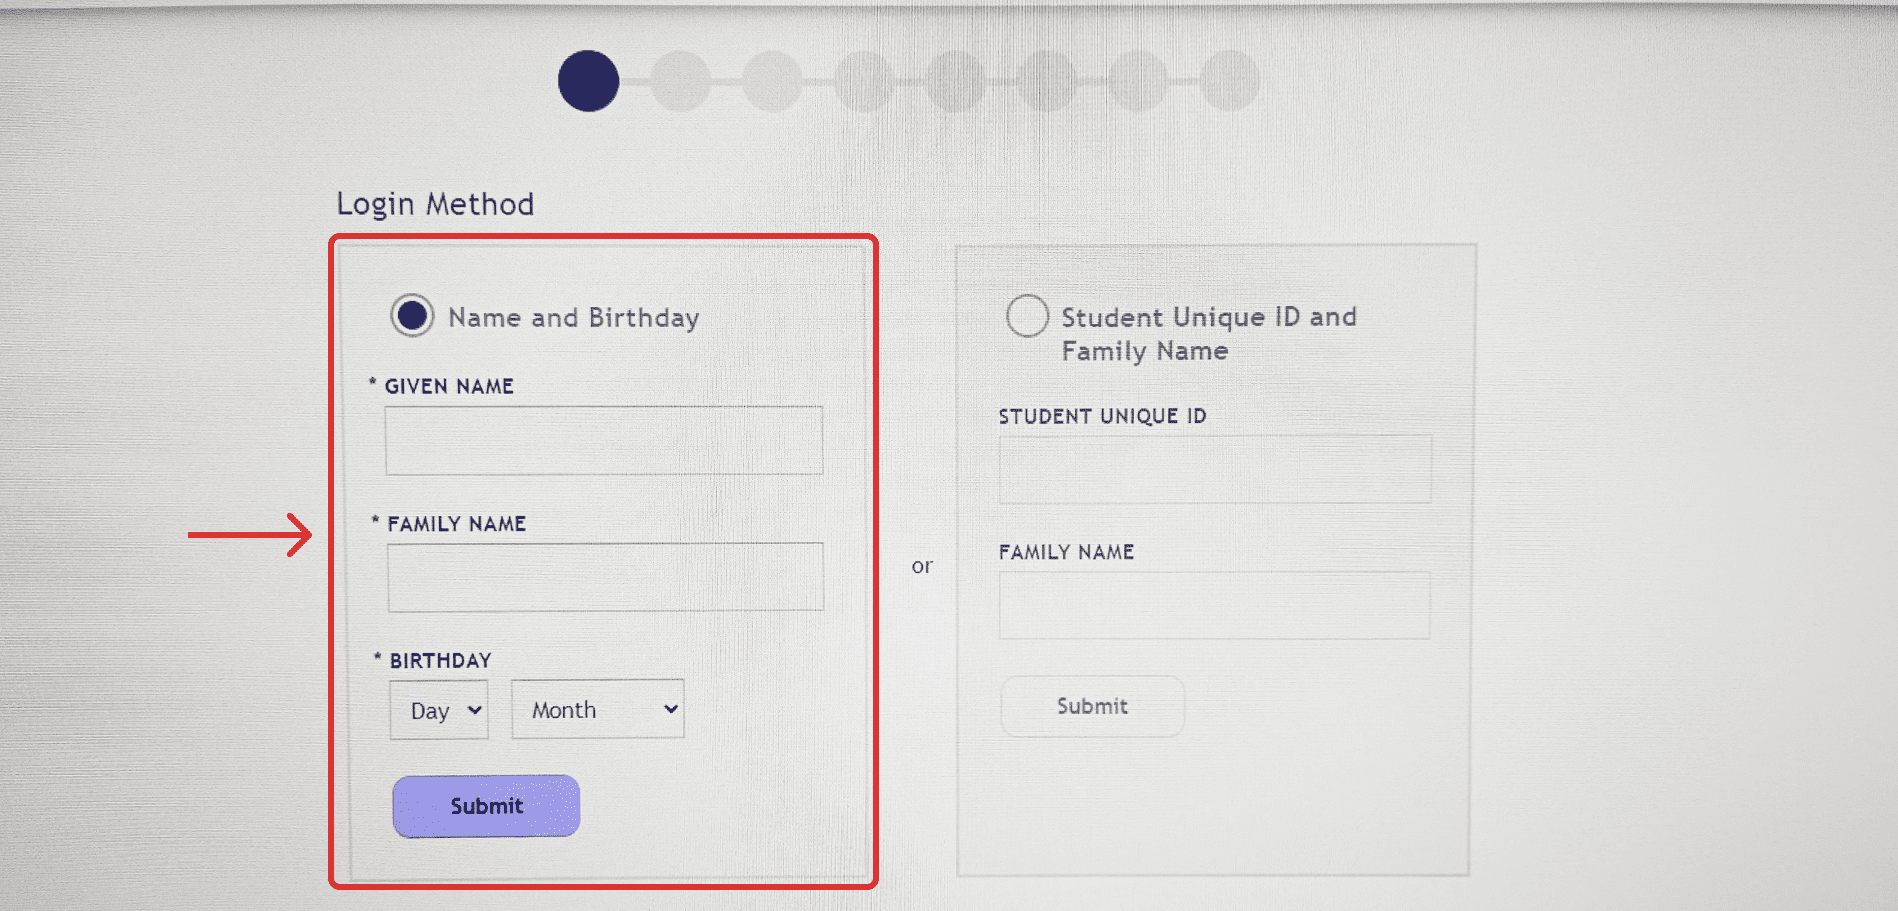This screenshot has width=1898, height=911.
Task: Click the Family Name field below Student ID
Action: [1214, 606]
